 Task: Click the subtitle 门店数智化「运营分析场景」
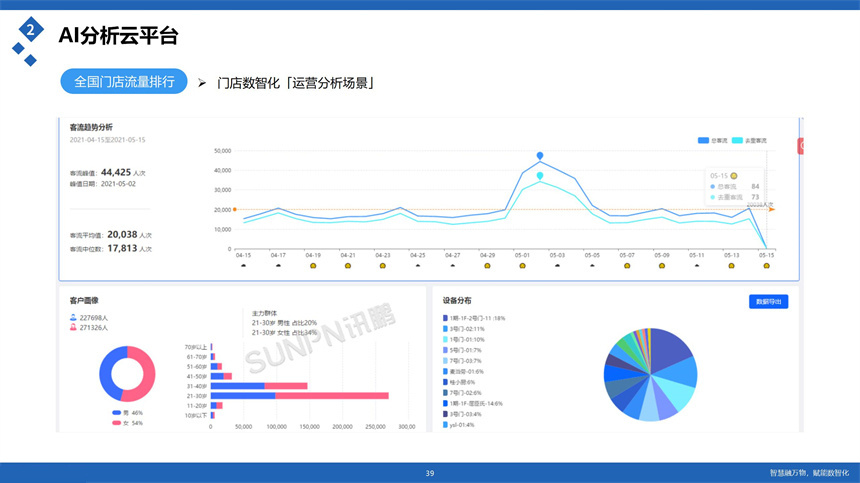pos(296,83)
